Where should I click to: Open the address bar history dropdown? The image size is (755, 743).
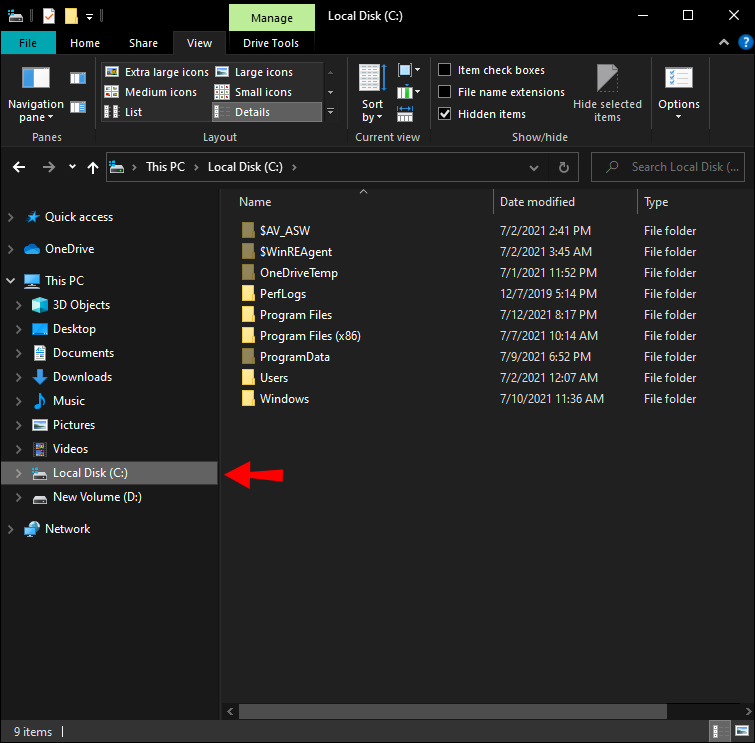(x=534, y=168)
